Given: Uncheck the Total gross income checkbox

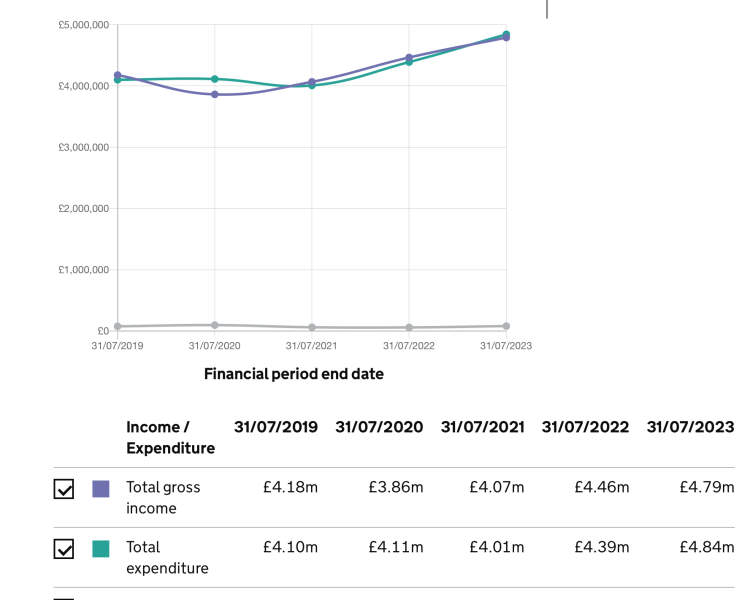Looking at the screenshot, I should 64,489.
